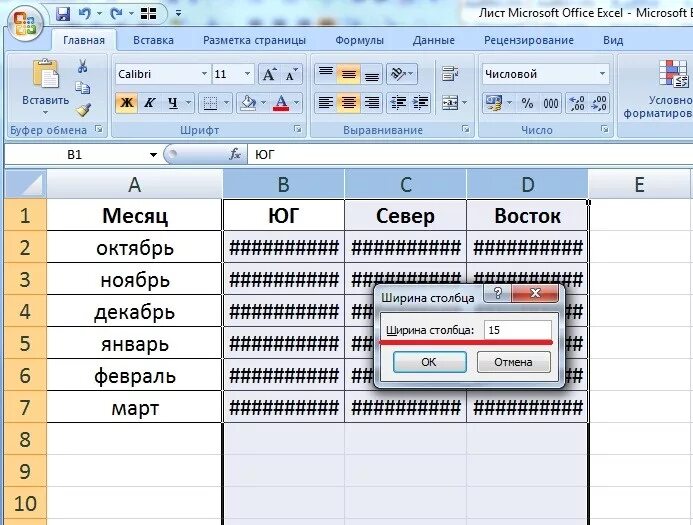Decrease indent in cells

pyautogui.click(x=398, y=103)
